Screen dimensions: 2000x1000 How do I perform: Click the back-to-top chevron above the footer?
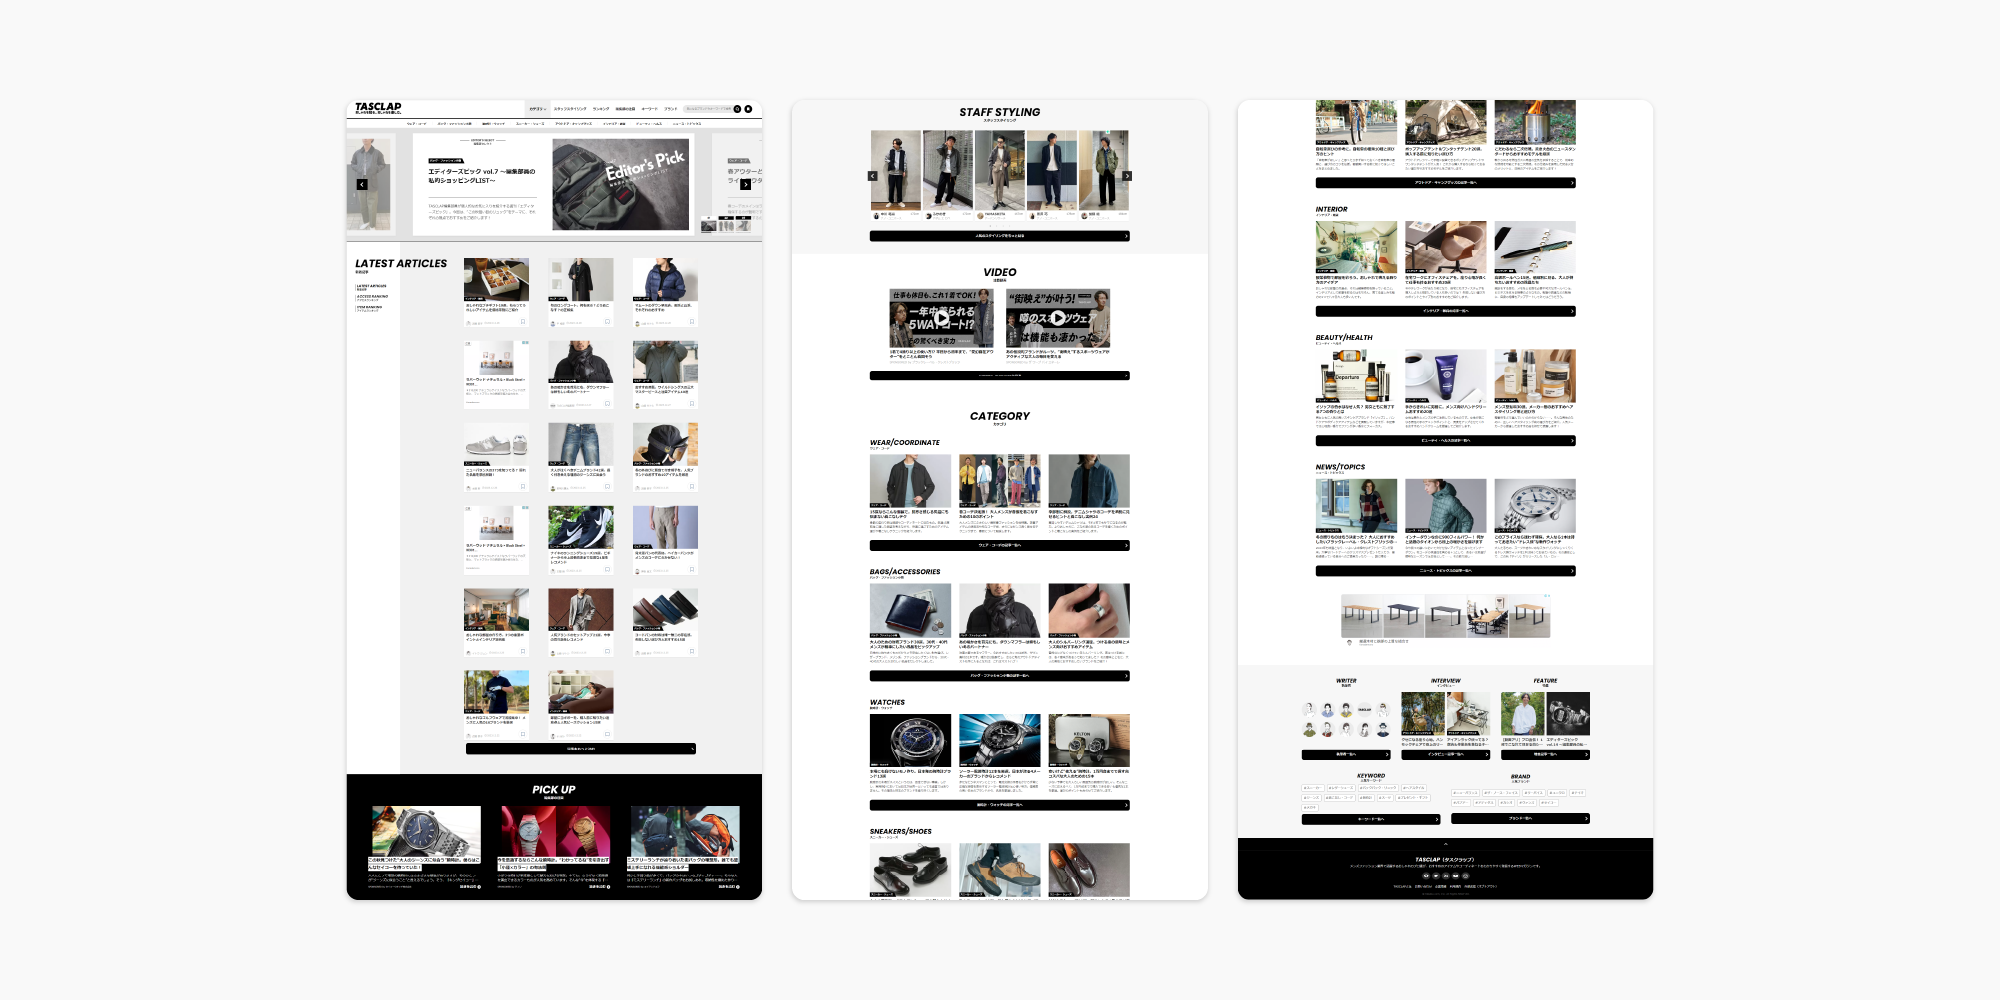click(1445, 844)
